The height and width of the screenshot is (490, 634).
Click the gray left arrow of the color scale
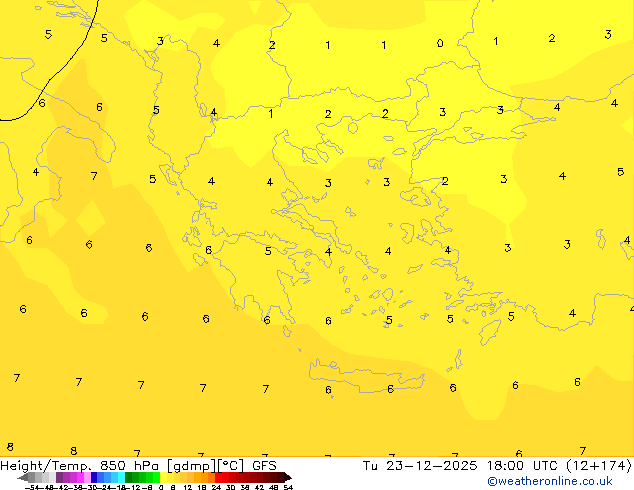(x=23, y=477)
